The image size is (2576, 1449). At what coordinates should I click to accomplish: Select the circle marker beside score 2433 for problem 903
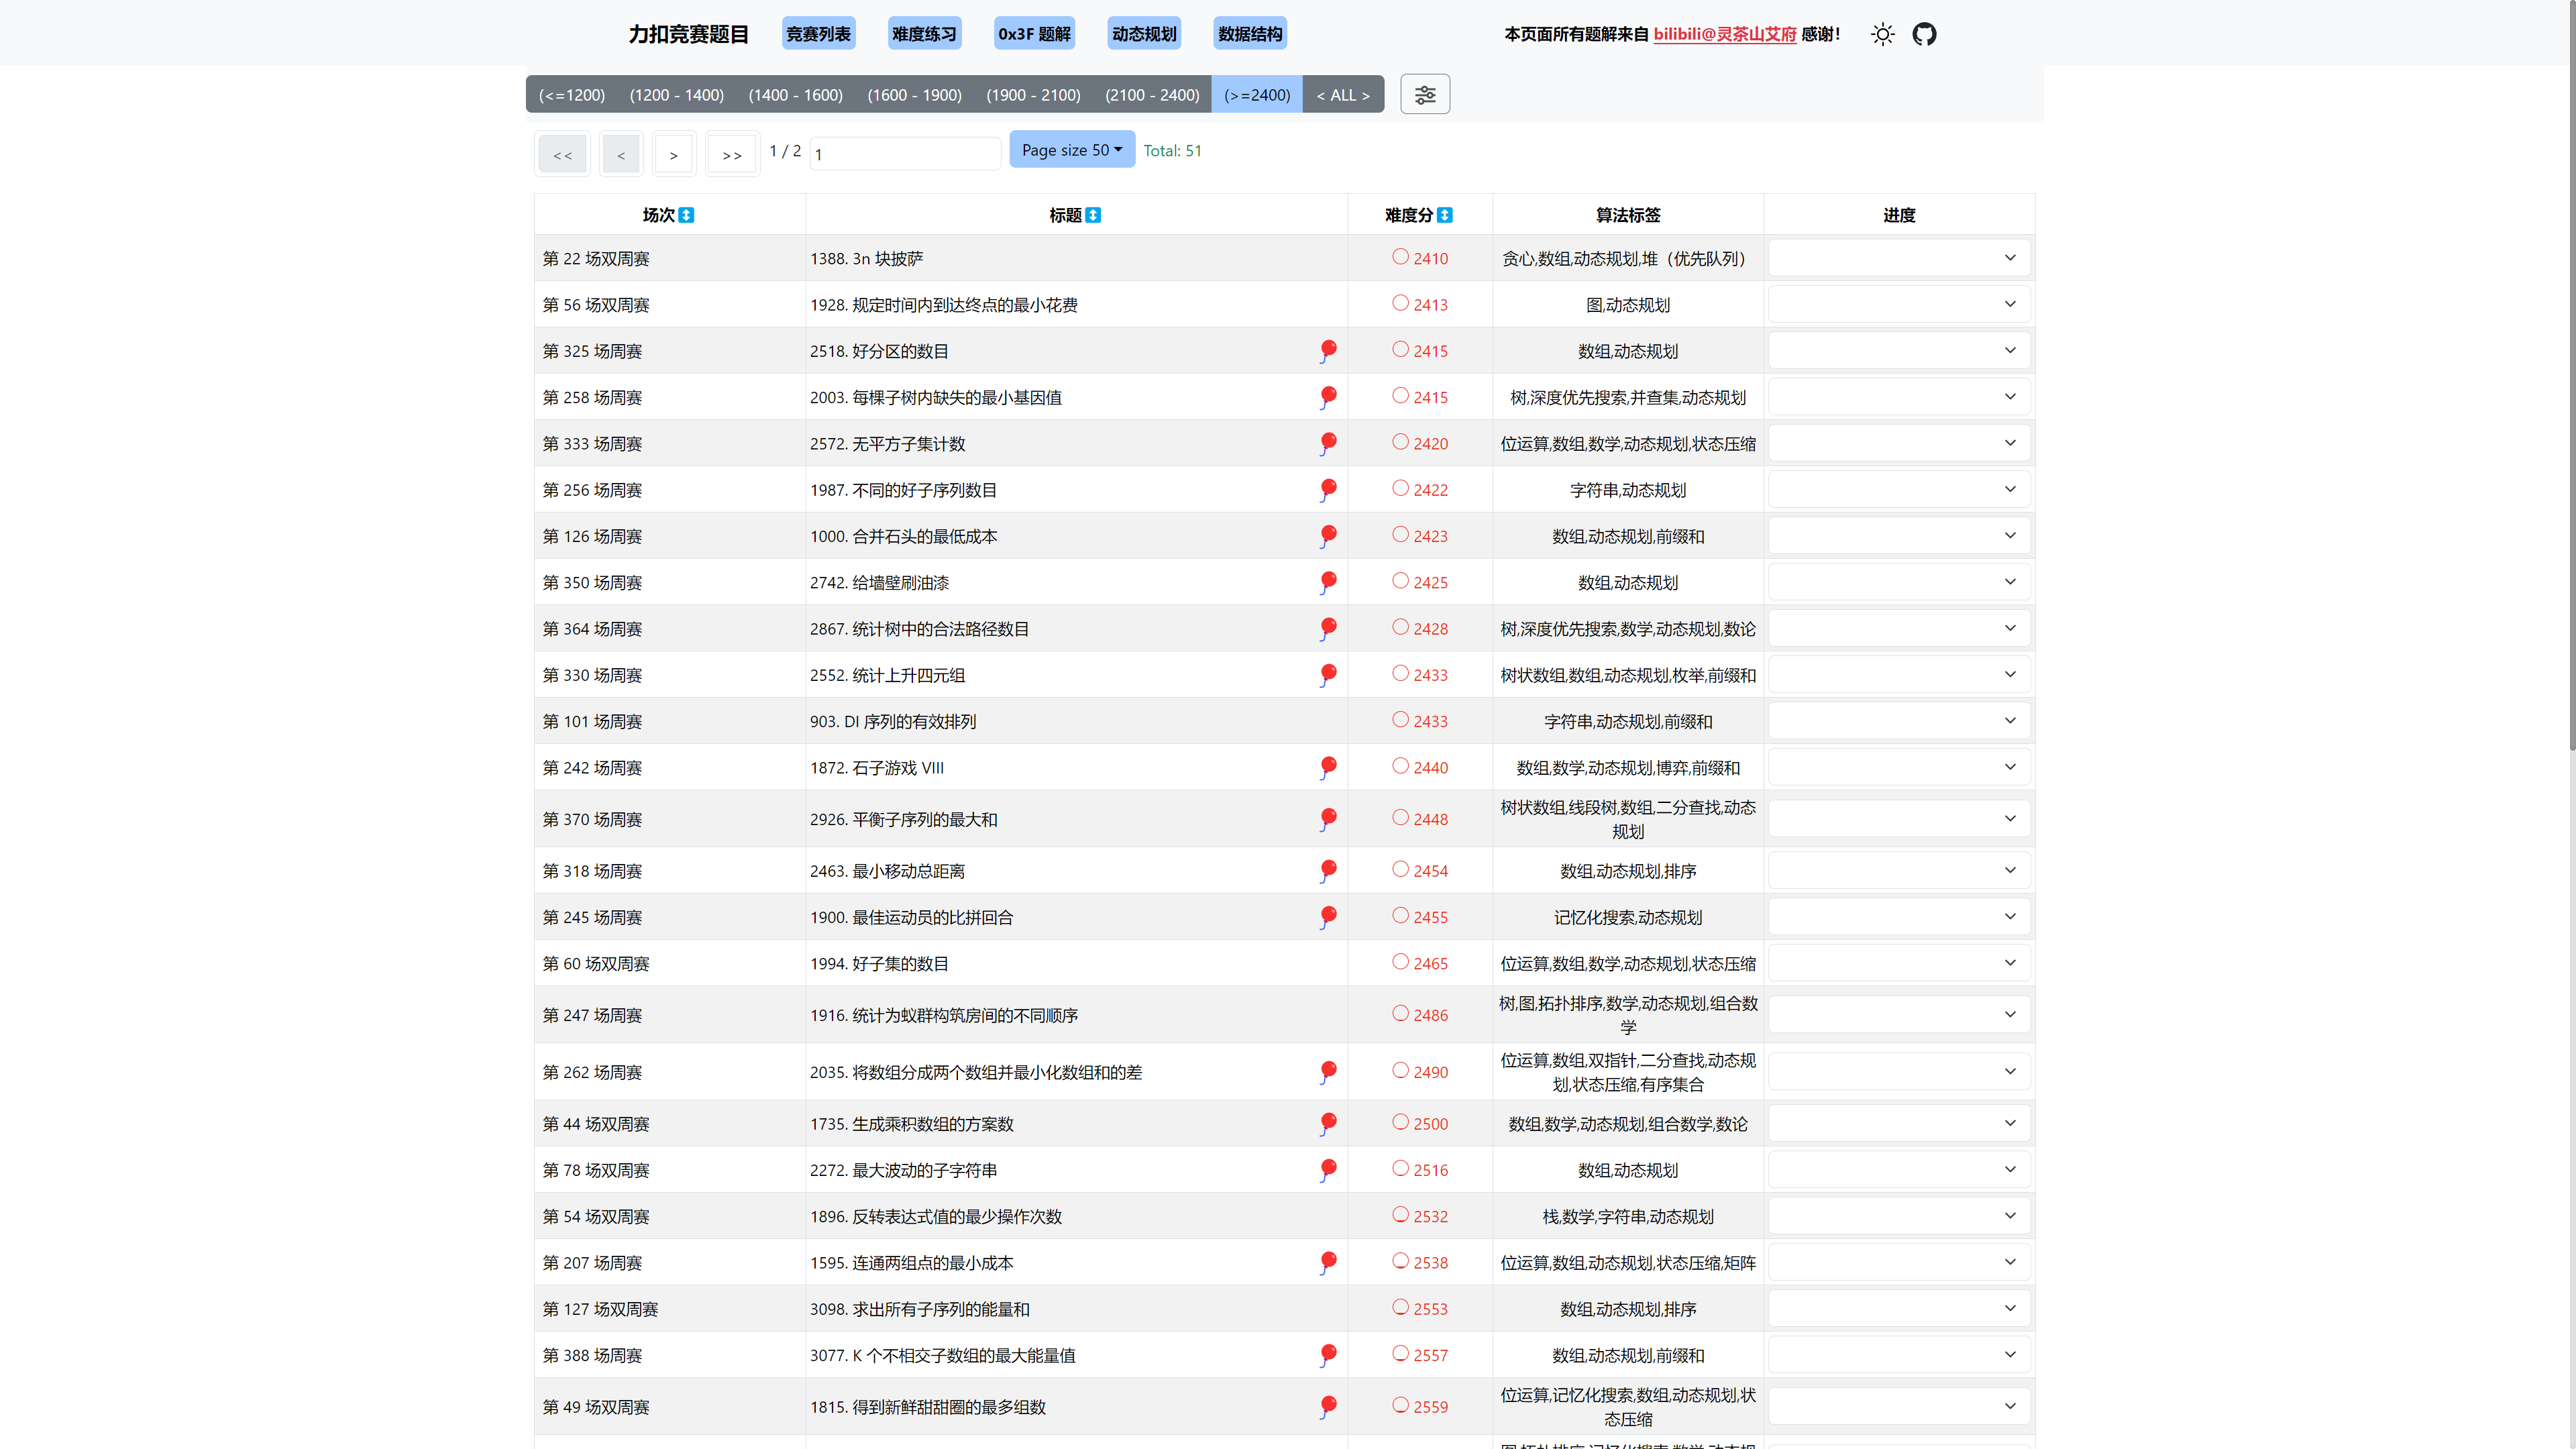(1400, 720)
